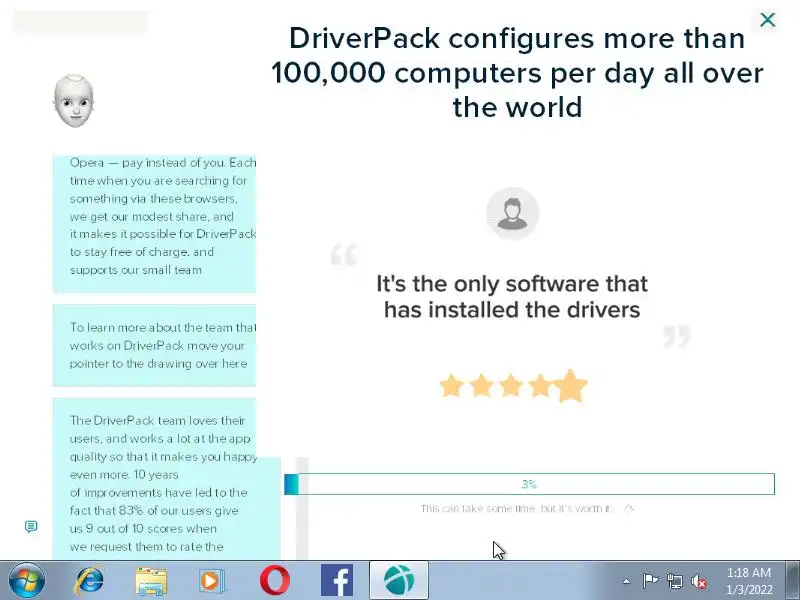Open the Facebook shortcut in taskbar
800x600 pixels.
337,581
